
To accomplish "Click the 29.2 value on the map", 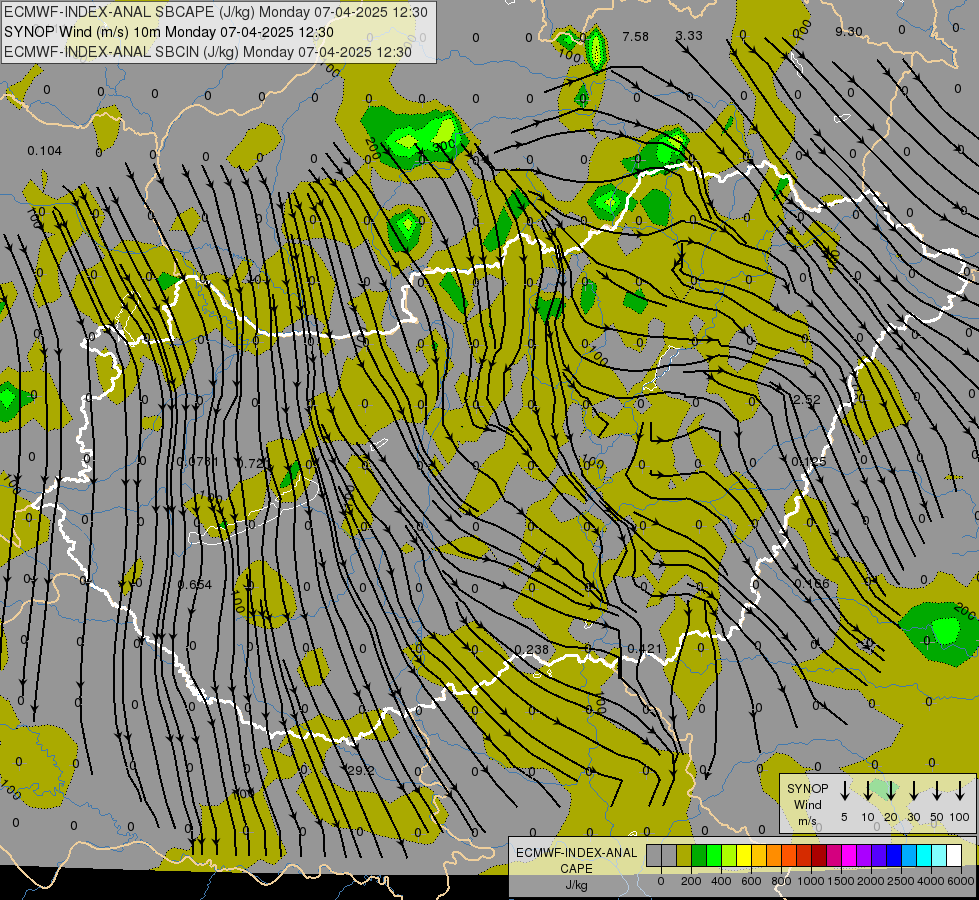I will pos(361,771).
